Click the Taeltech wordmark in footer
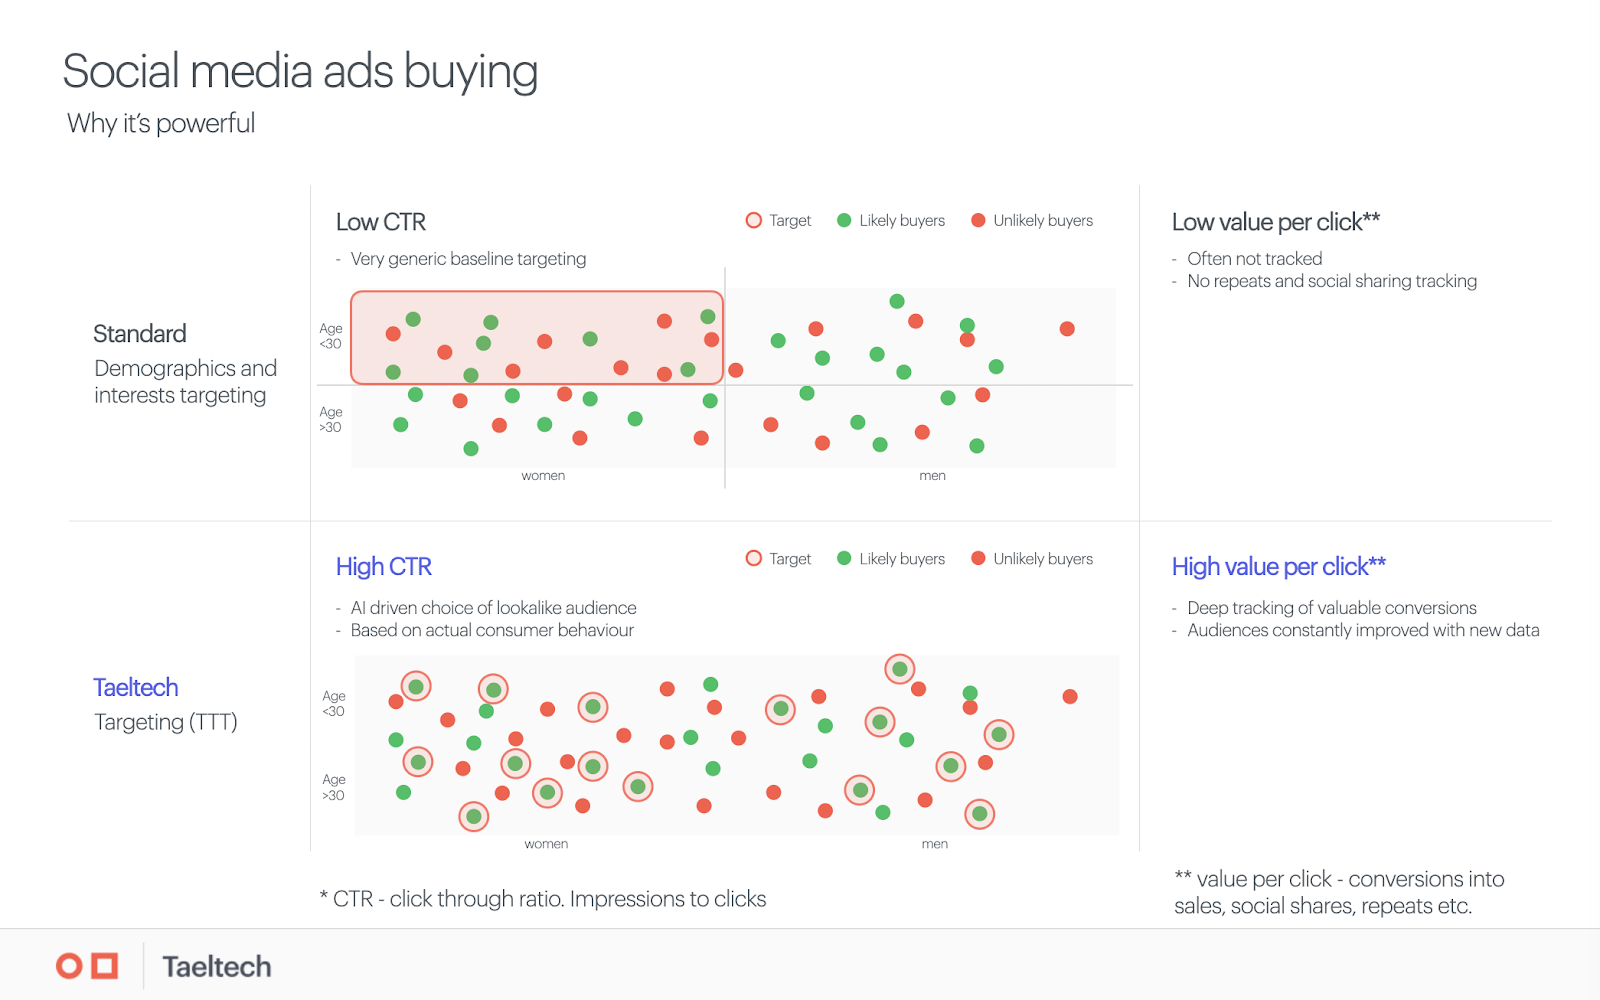Image resolution: width=1600 pixels, height=1000 pixels. [217, 967]
